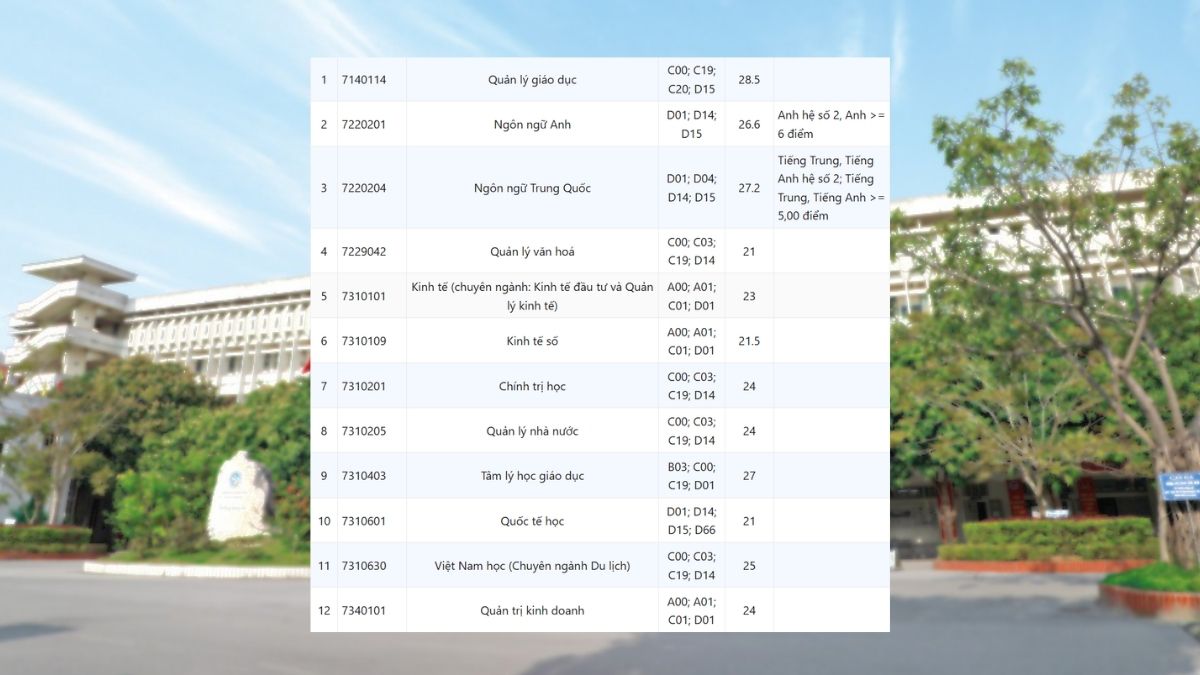The image size is (1200, 675).
Task: Click subject groups 'B03; C00; C19; D01'
Action: (x=692, y=476)
